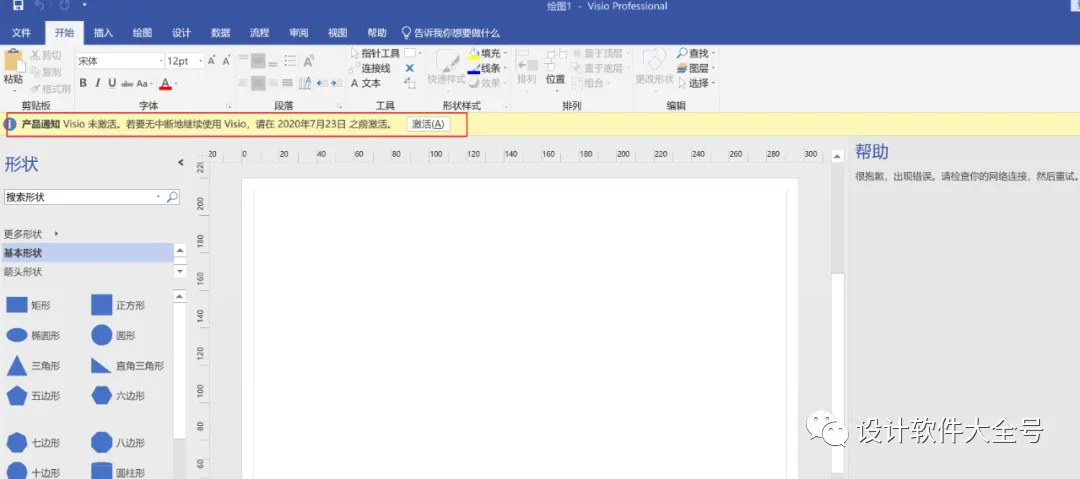Switch to the 数据 (Data) tab
The image size is (1080, 479).
click(x=220, y=33)
